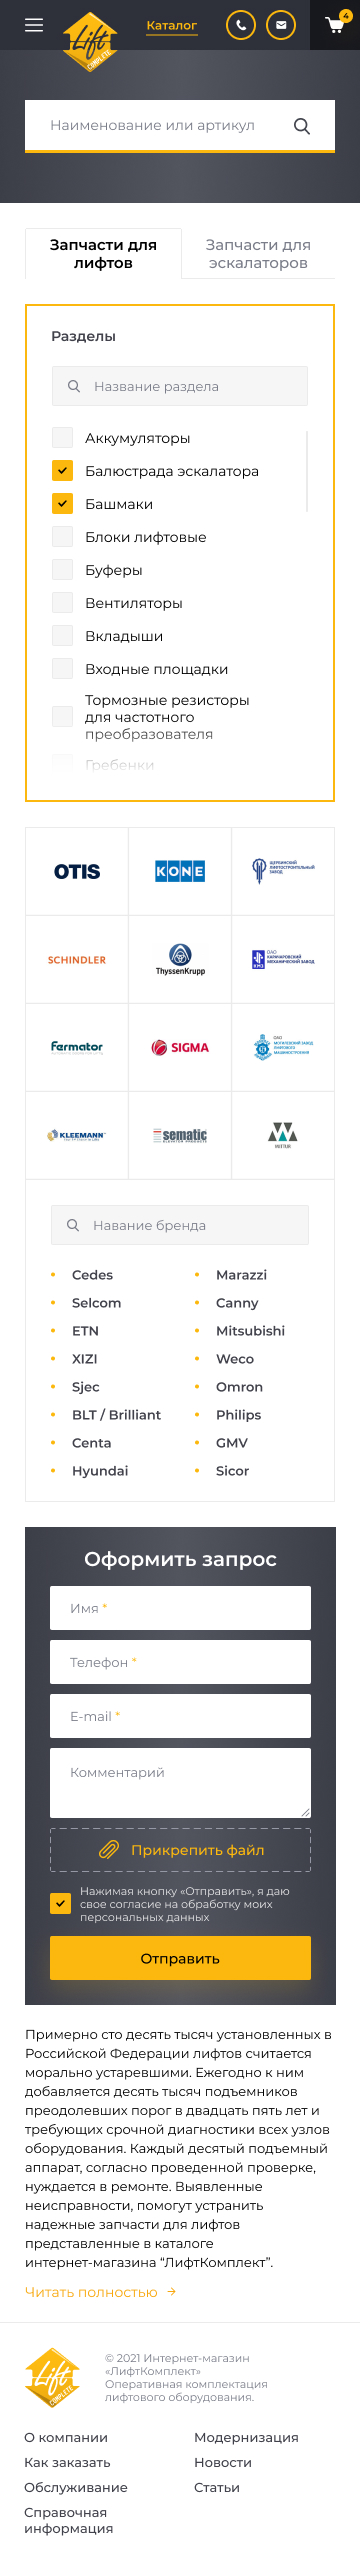Screen dimensions: 360x2558
Task: Select the OTIS brand logo
Action: (x=77, y=871)
